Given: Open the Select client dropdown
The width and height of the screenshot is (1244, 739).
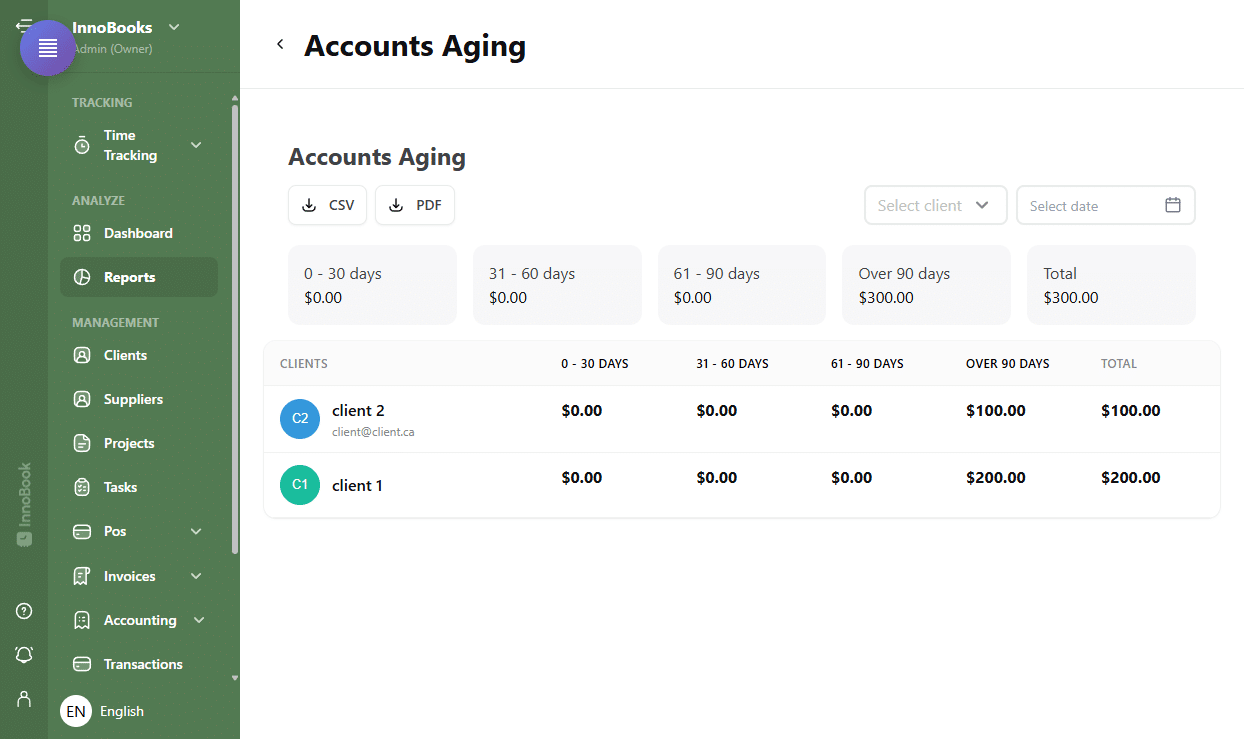Looking at the screenshot, I should (936, 205).
